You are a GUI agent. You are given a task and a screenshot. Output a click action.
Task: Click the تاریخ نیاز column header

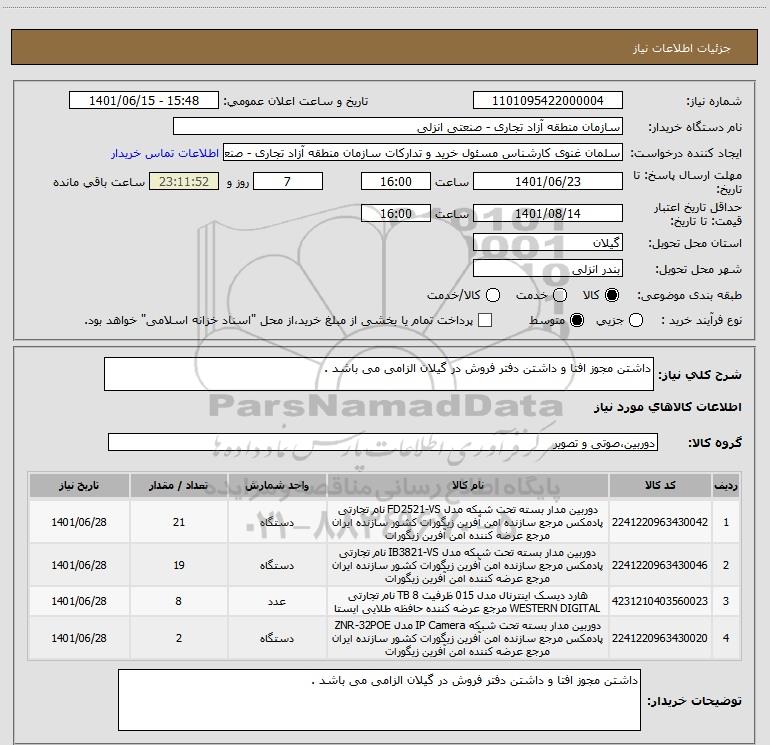[79, 486]
